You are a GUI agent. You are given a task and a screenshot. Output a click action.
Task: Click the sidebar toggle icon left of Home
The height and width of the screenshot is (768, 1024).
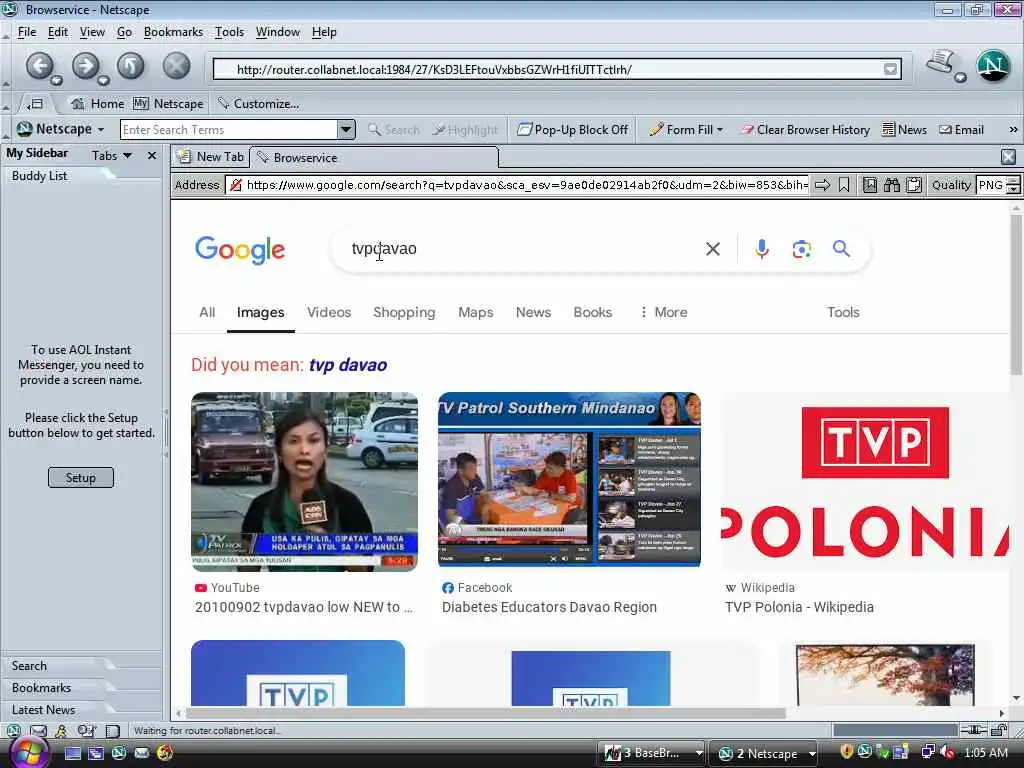pos(35,104)
